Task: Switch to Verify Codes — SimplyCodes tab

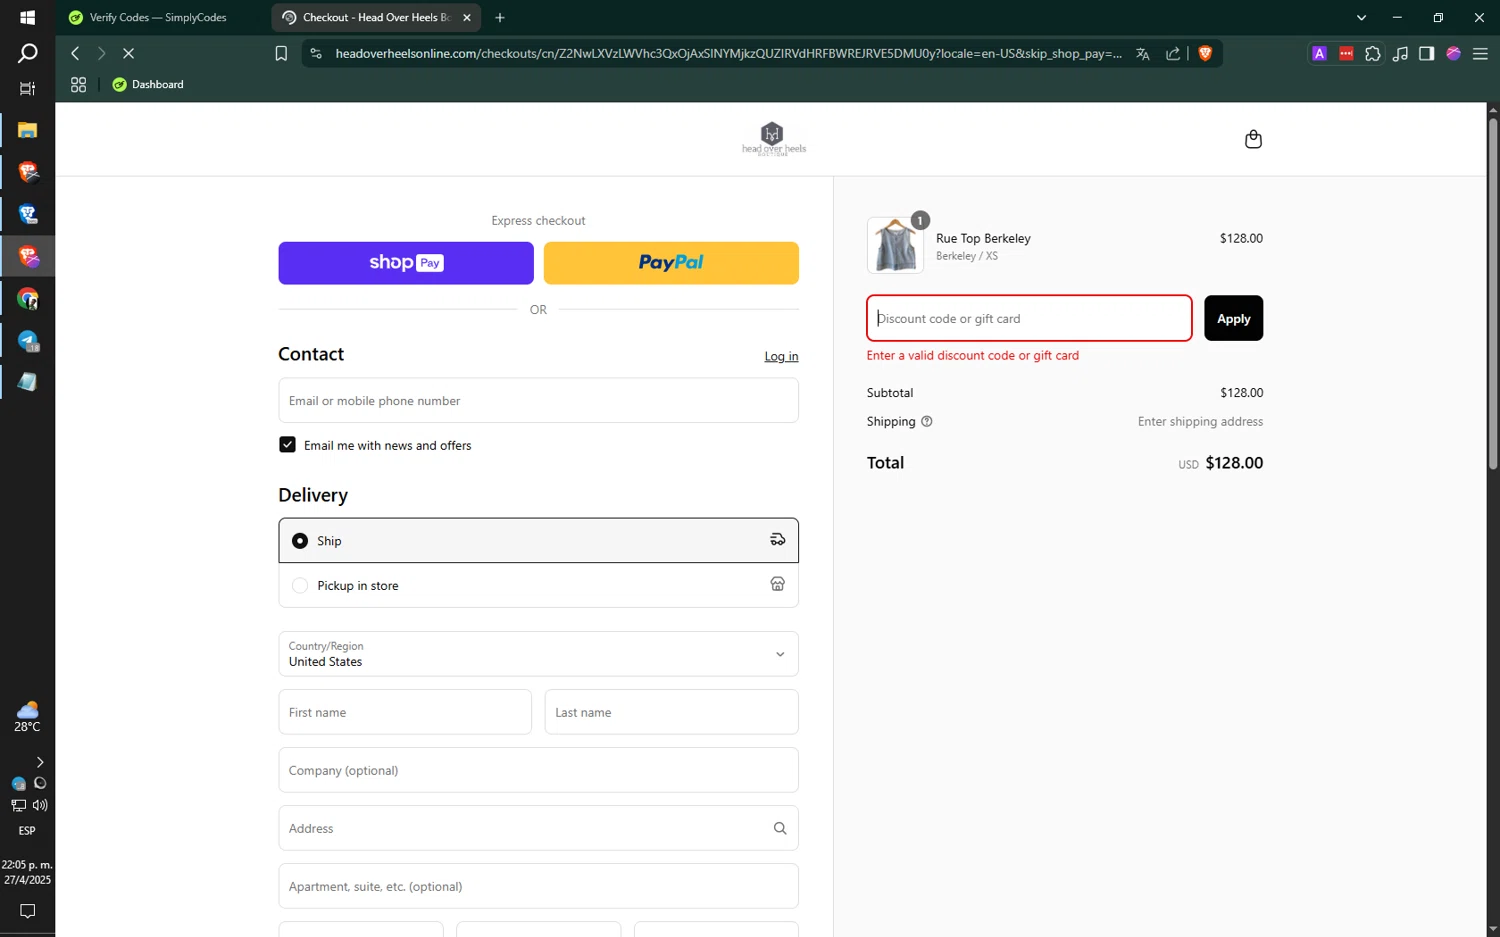Action: [x=160, y=18]
